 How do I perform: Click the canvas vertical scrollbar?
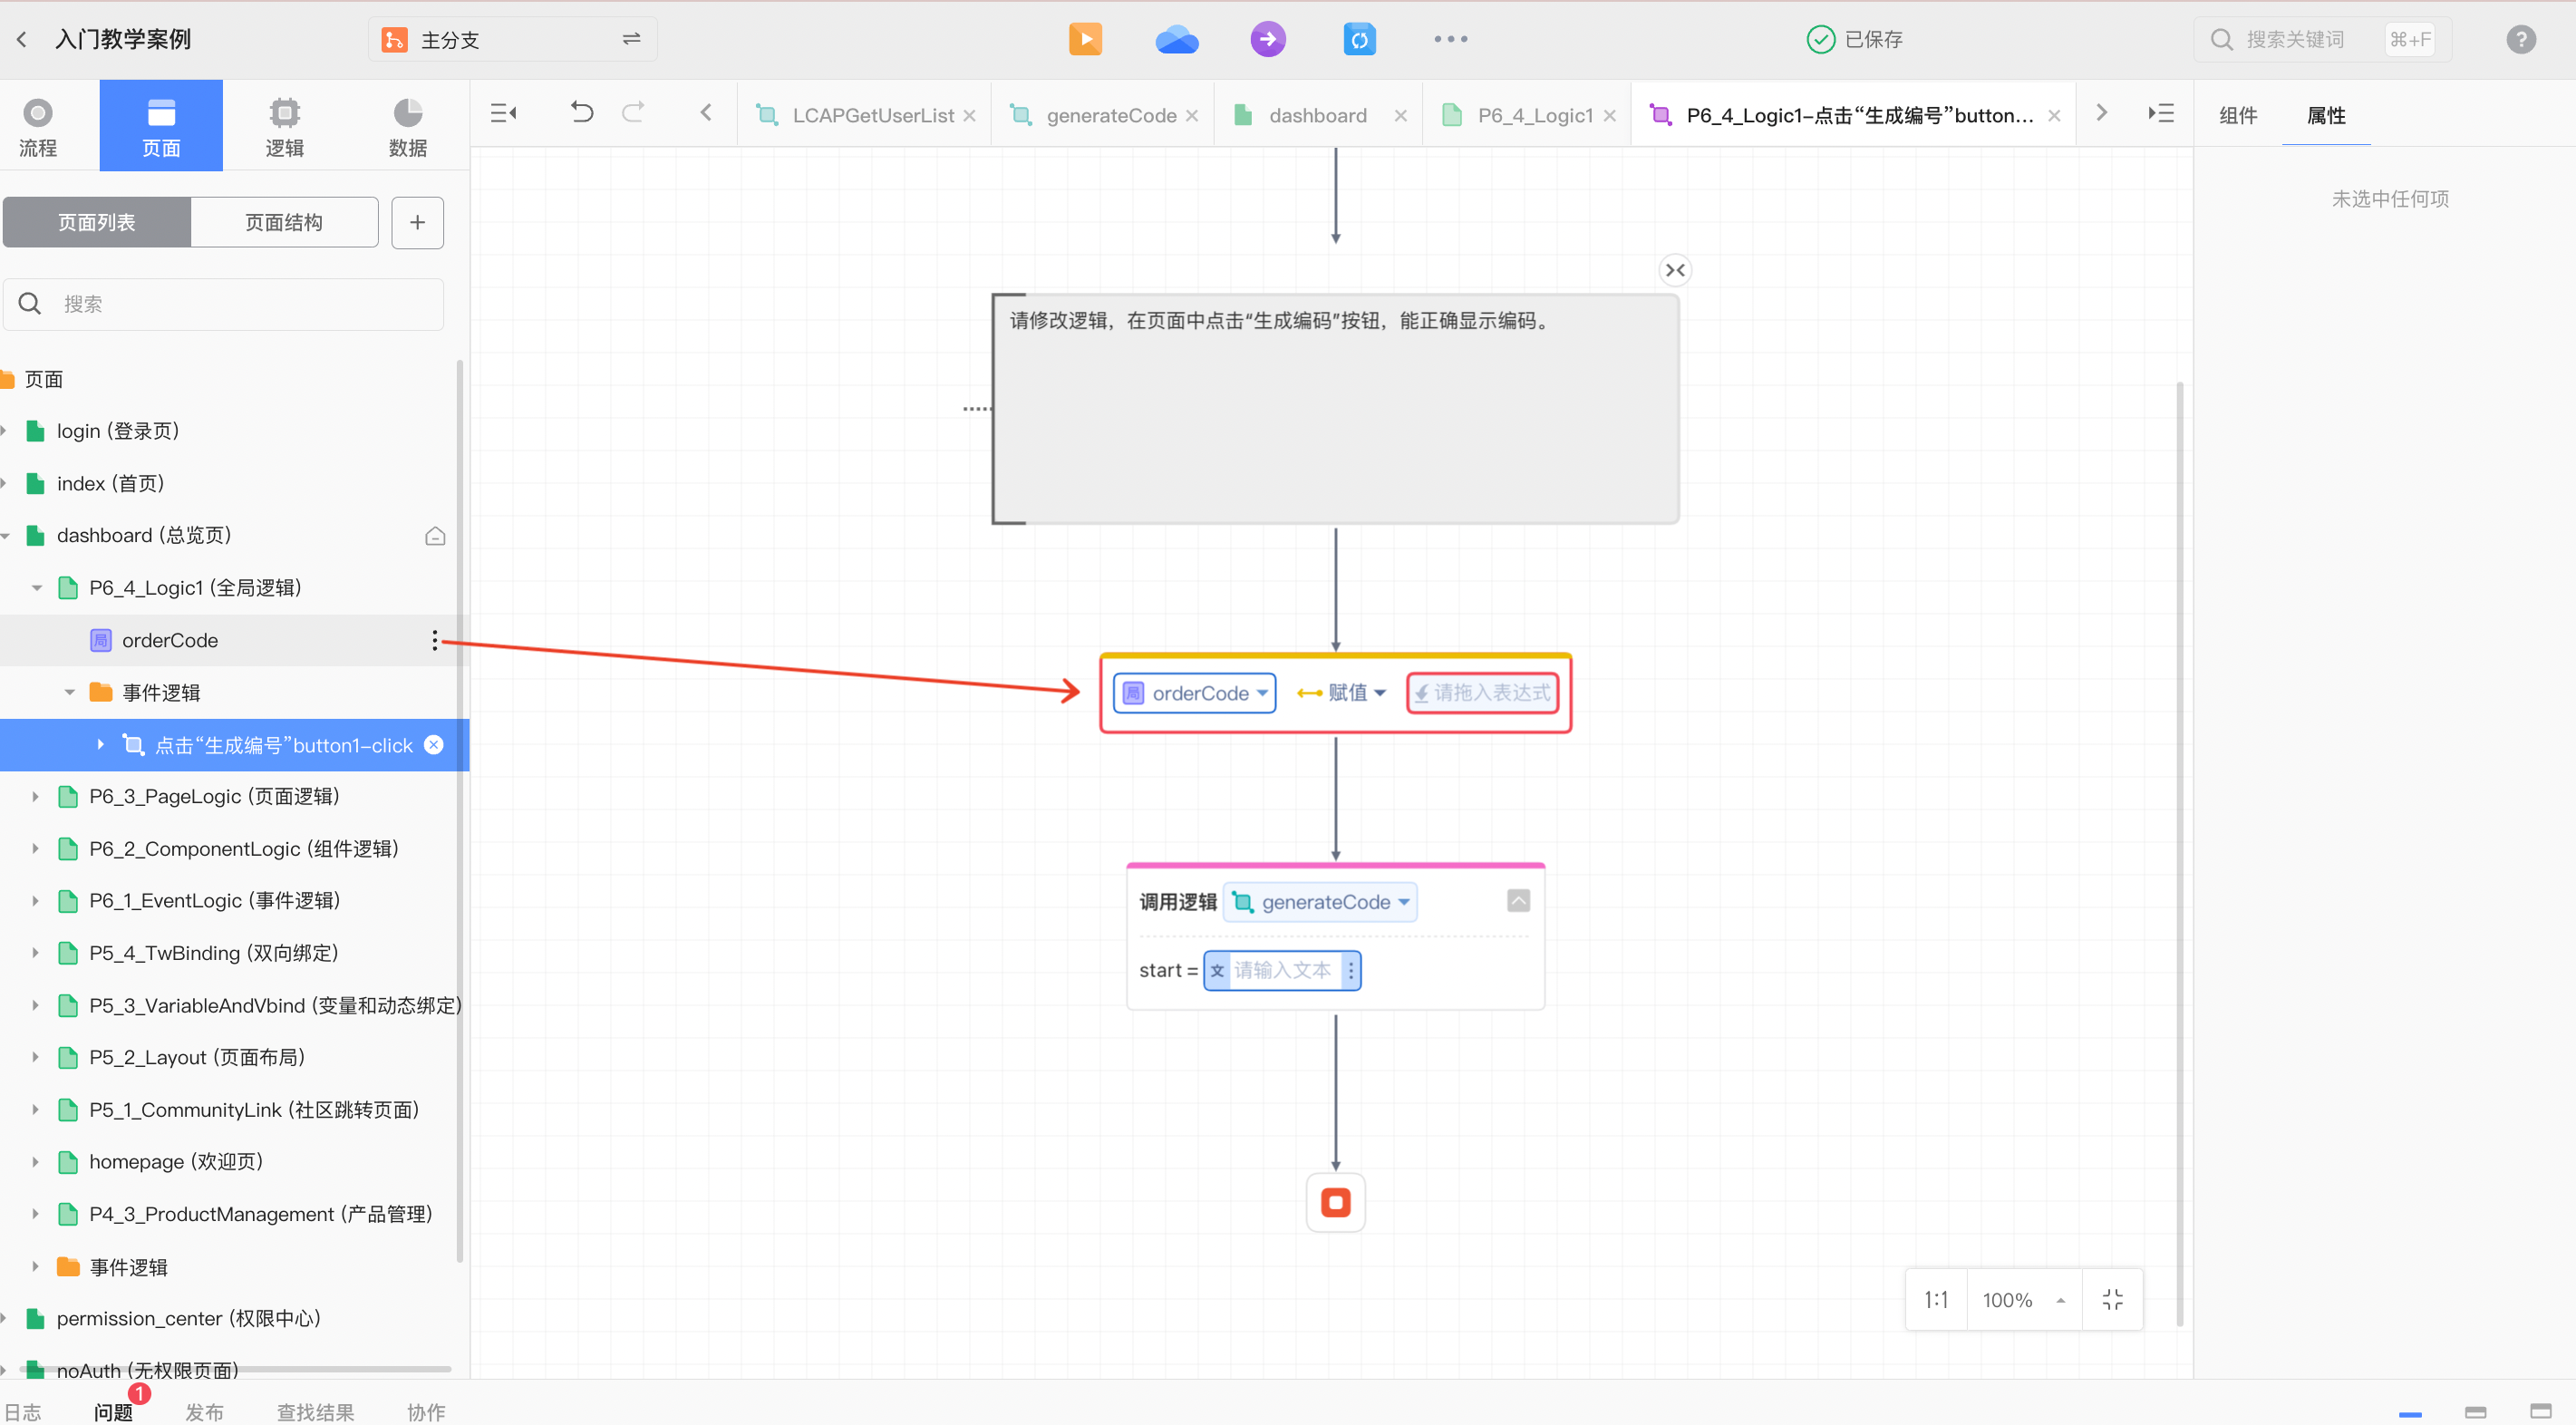pos(2179,853)
